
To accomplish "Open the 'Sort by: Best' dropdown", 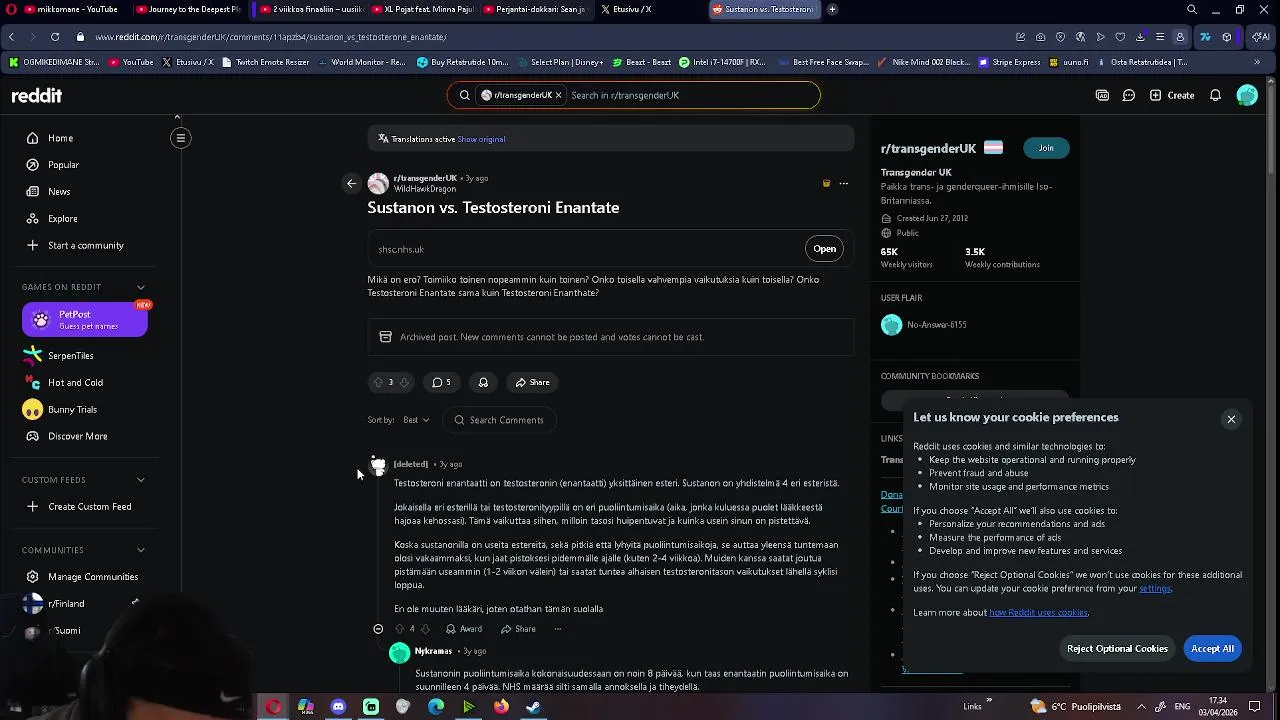I will (416, 420).
